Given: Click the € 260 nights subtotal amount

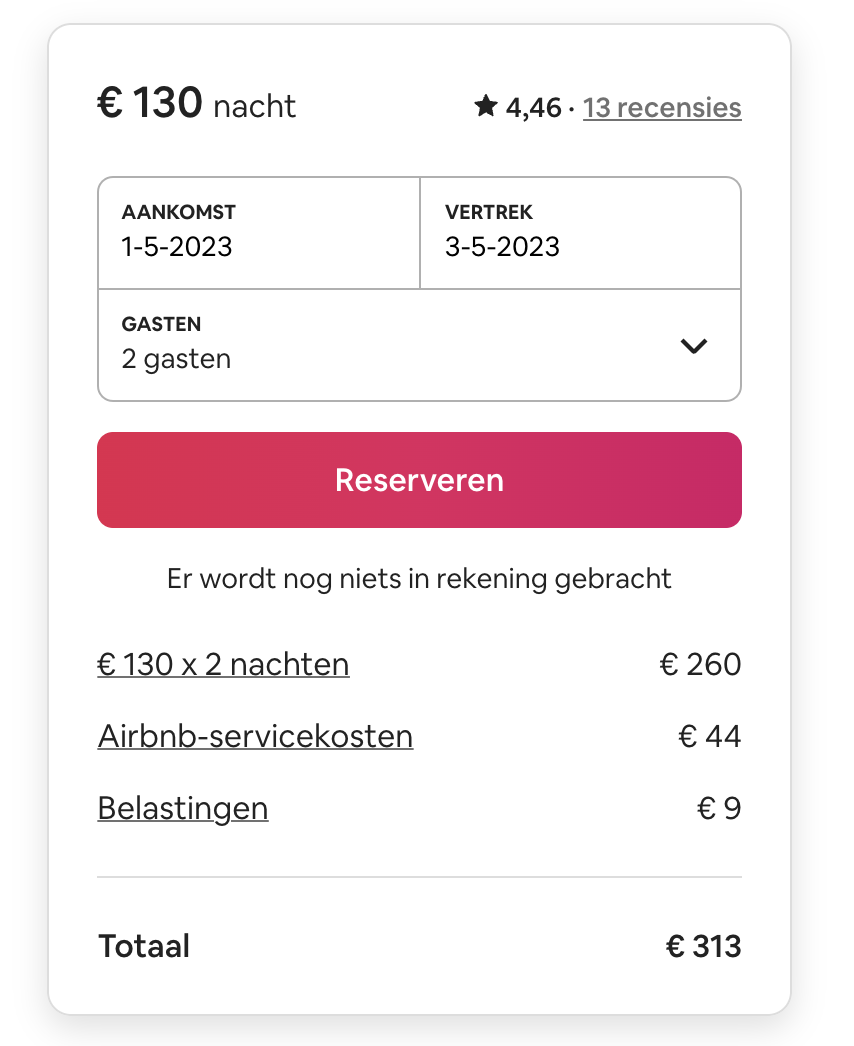Looking at the screenshot, I should click(x=700, y=664).
